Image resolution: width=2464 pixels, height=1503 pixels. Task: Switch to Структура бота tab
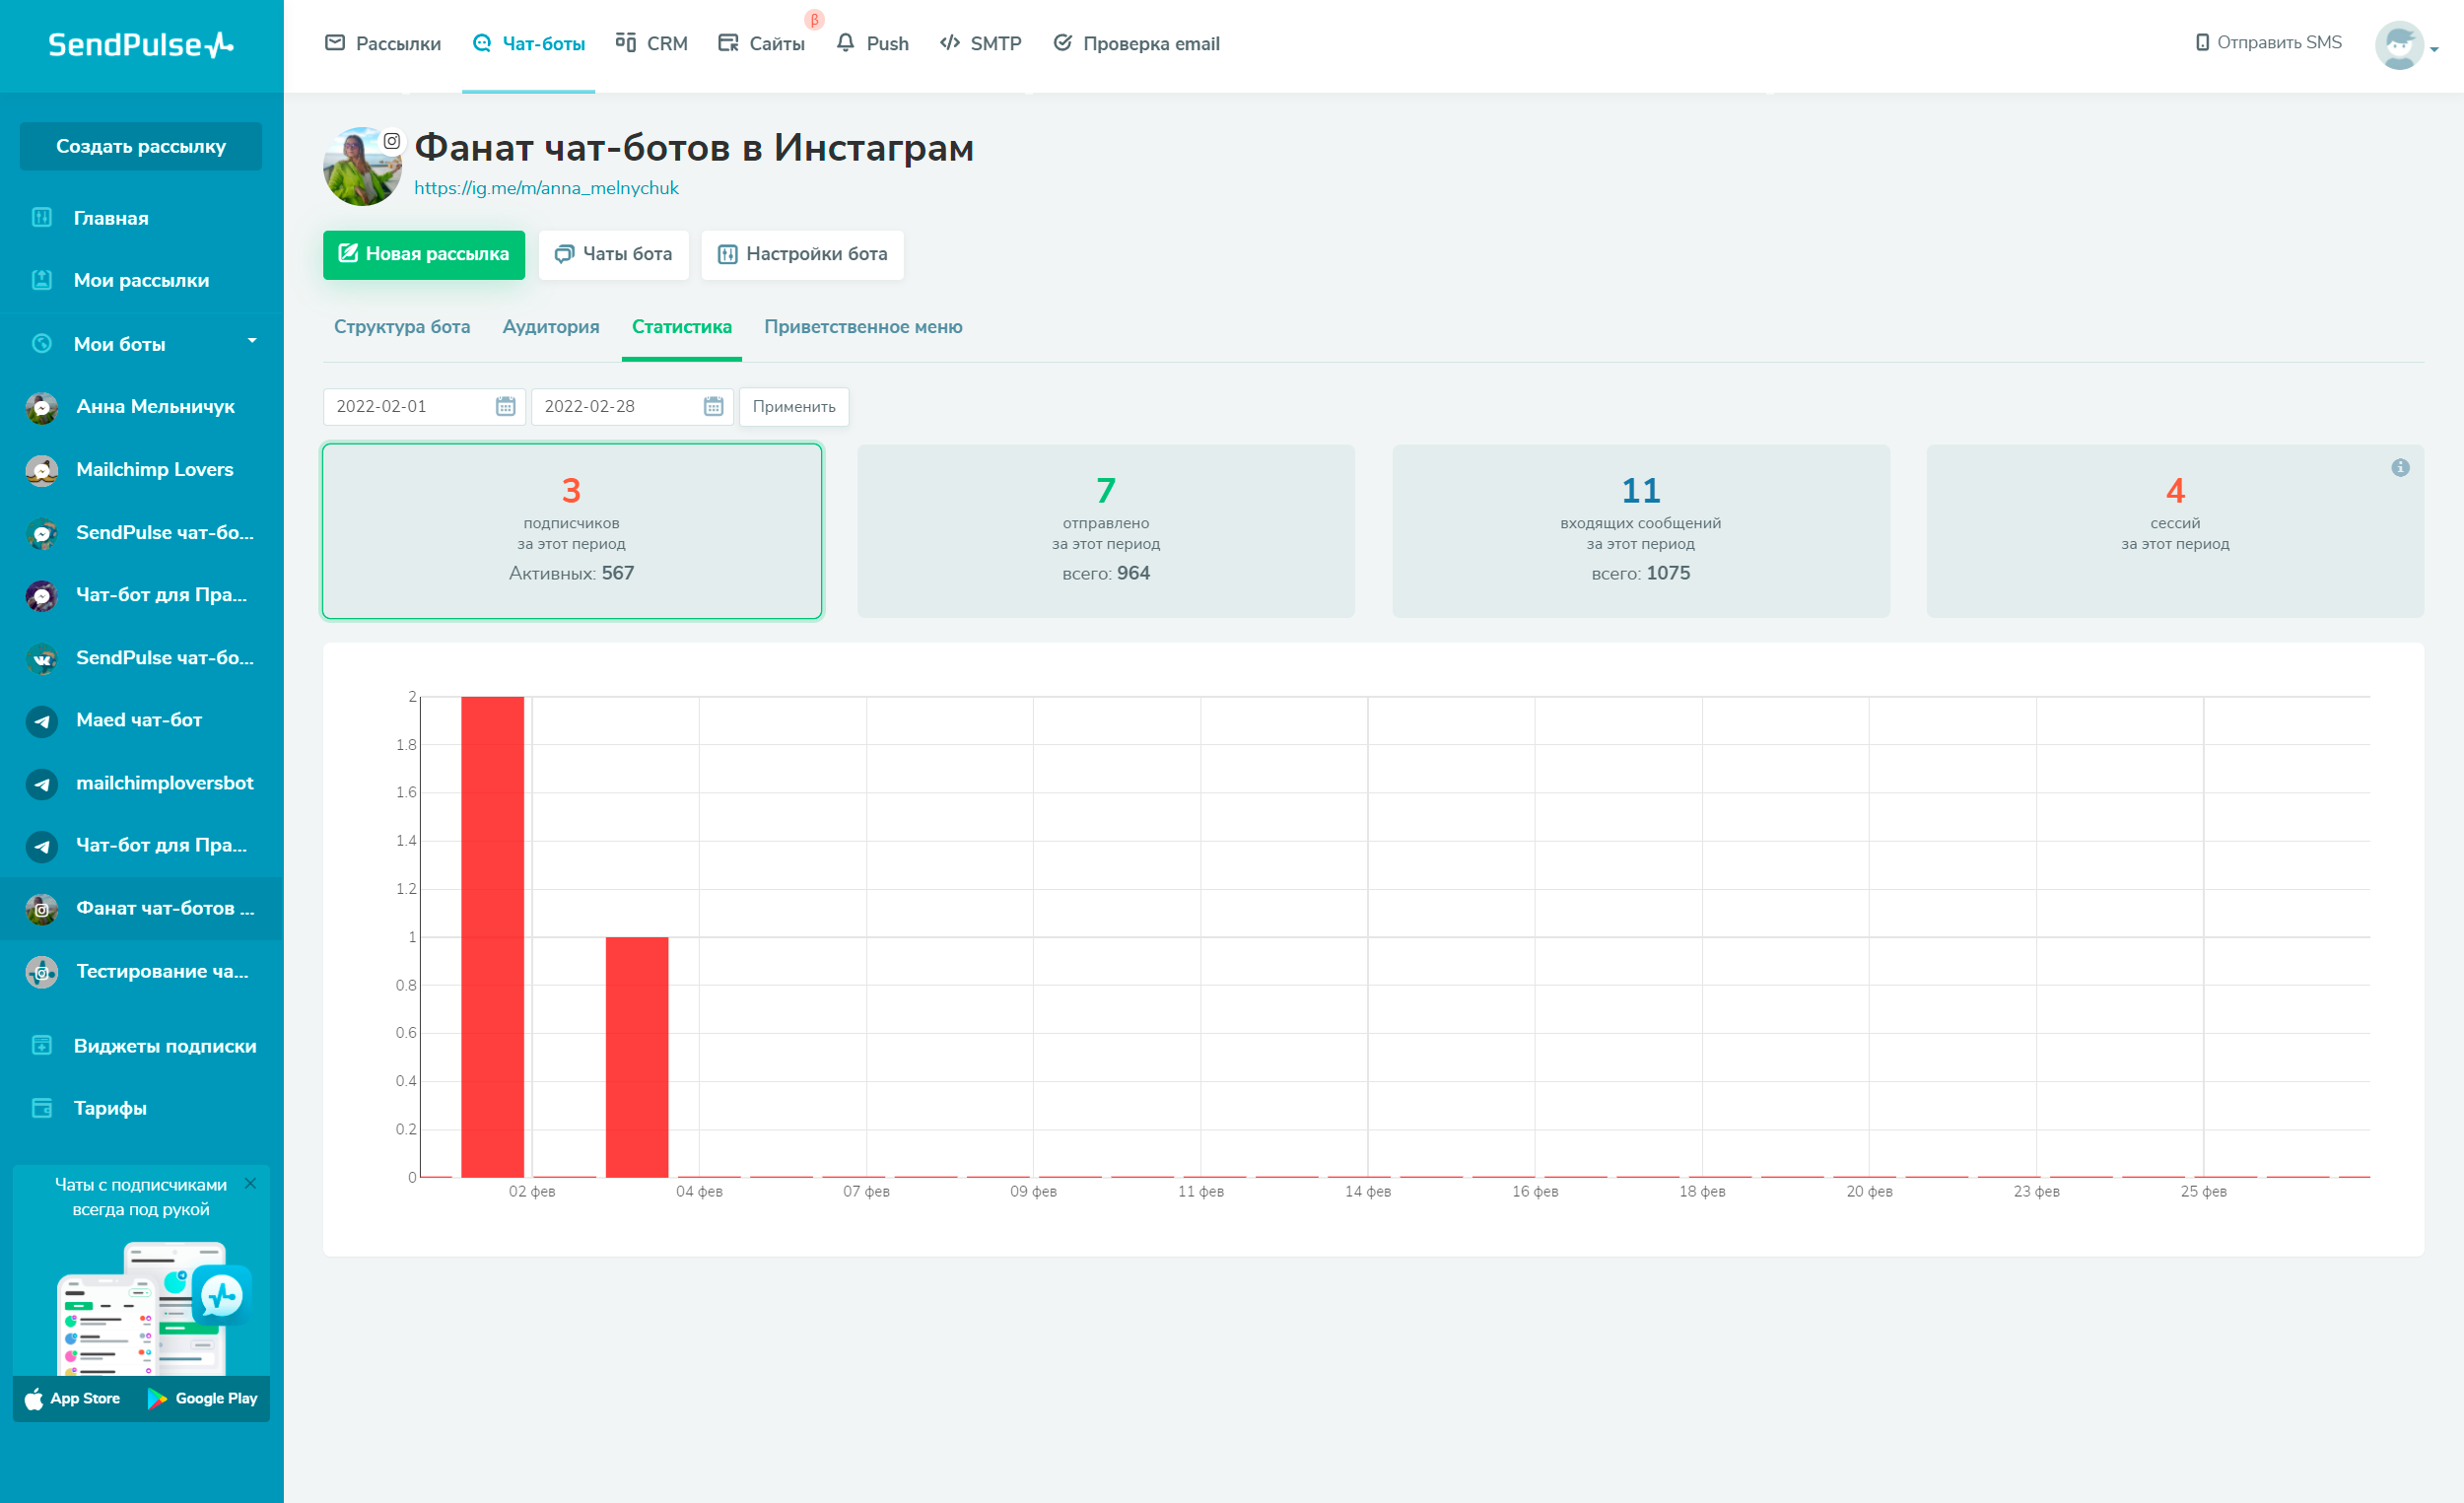[402, 327]
